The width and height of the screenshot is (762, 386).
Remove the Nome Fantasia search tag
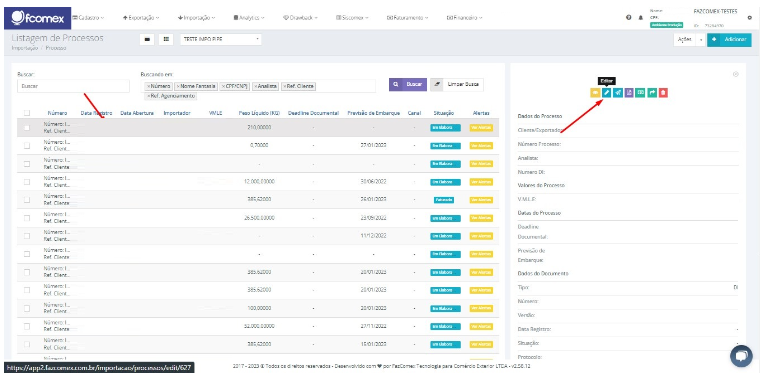coord(178,87)
